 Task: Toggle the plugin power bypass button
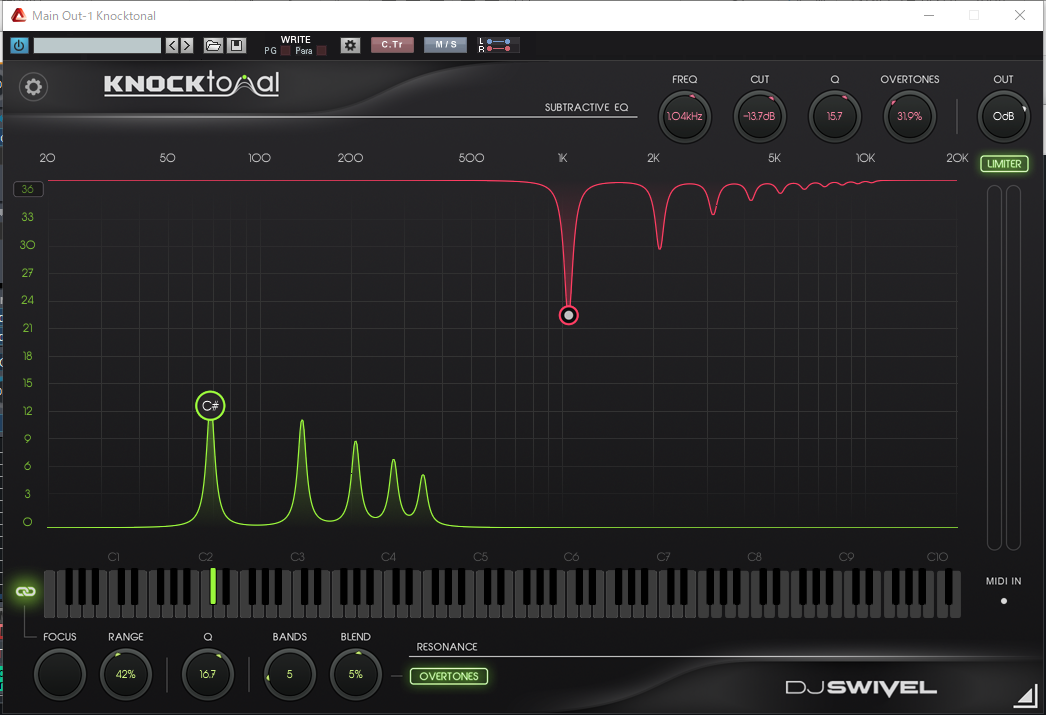click(x=19, y=45)
